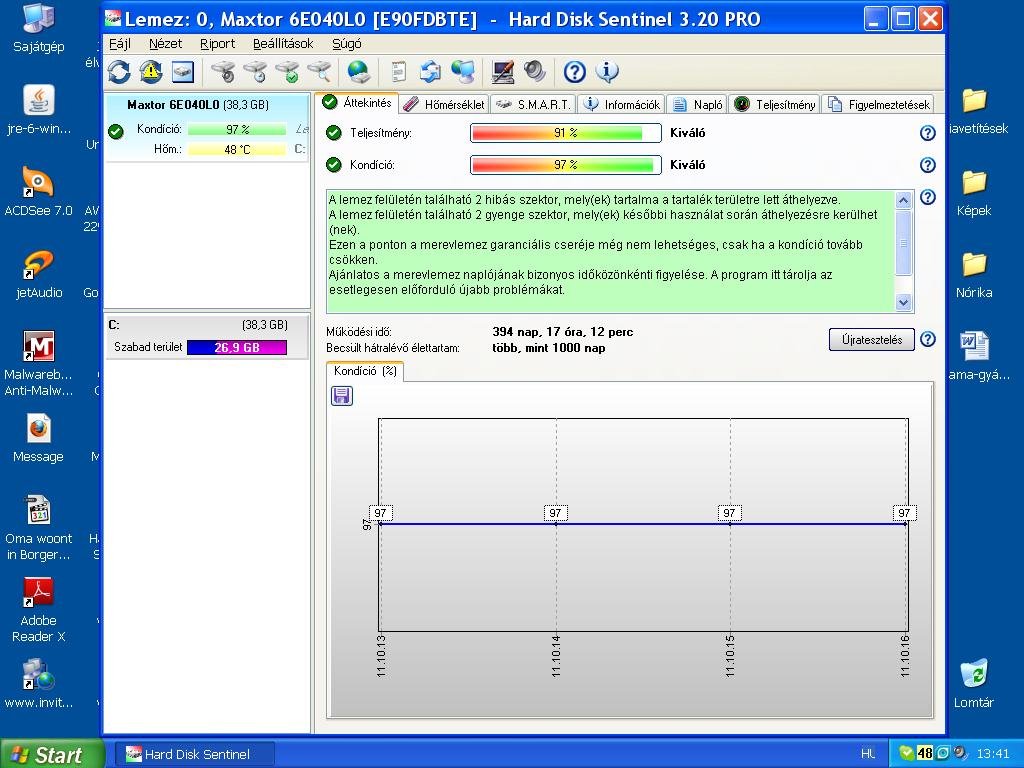Switch to the S.M.A.R.T. tab
Image resolution: width=1024 pixels, height=768 pixels.
pos(533,104)
